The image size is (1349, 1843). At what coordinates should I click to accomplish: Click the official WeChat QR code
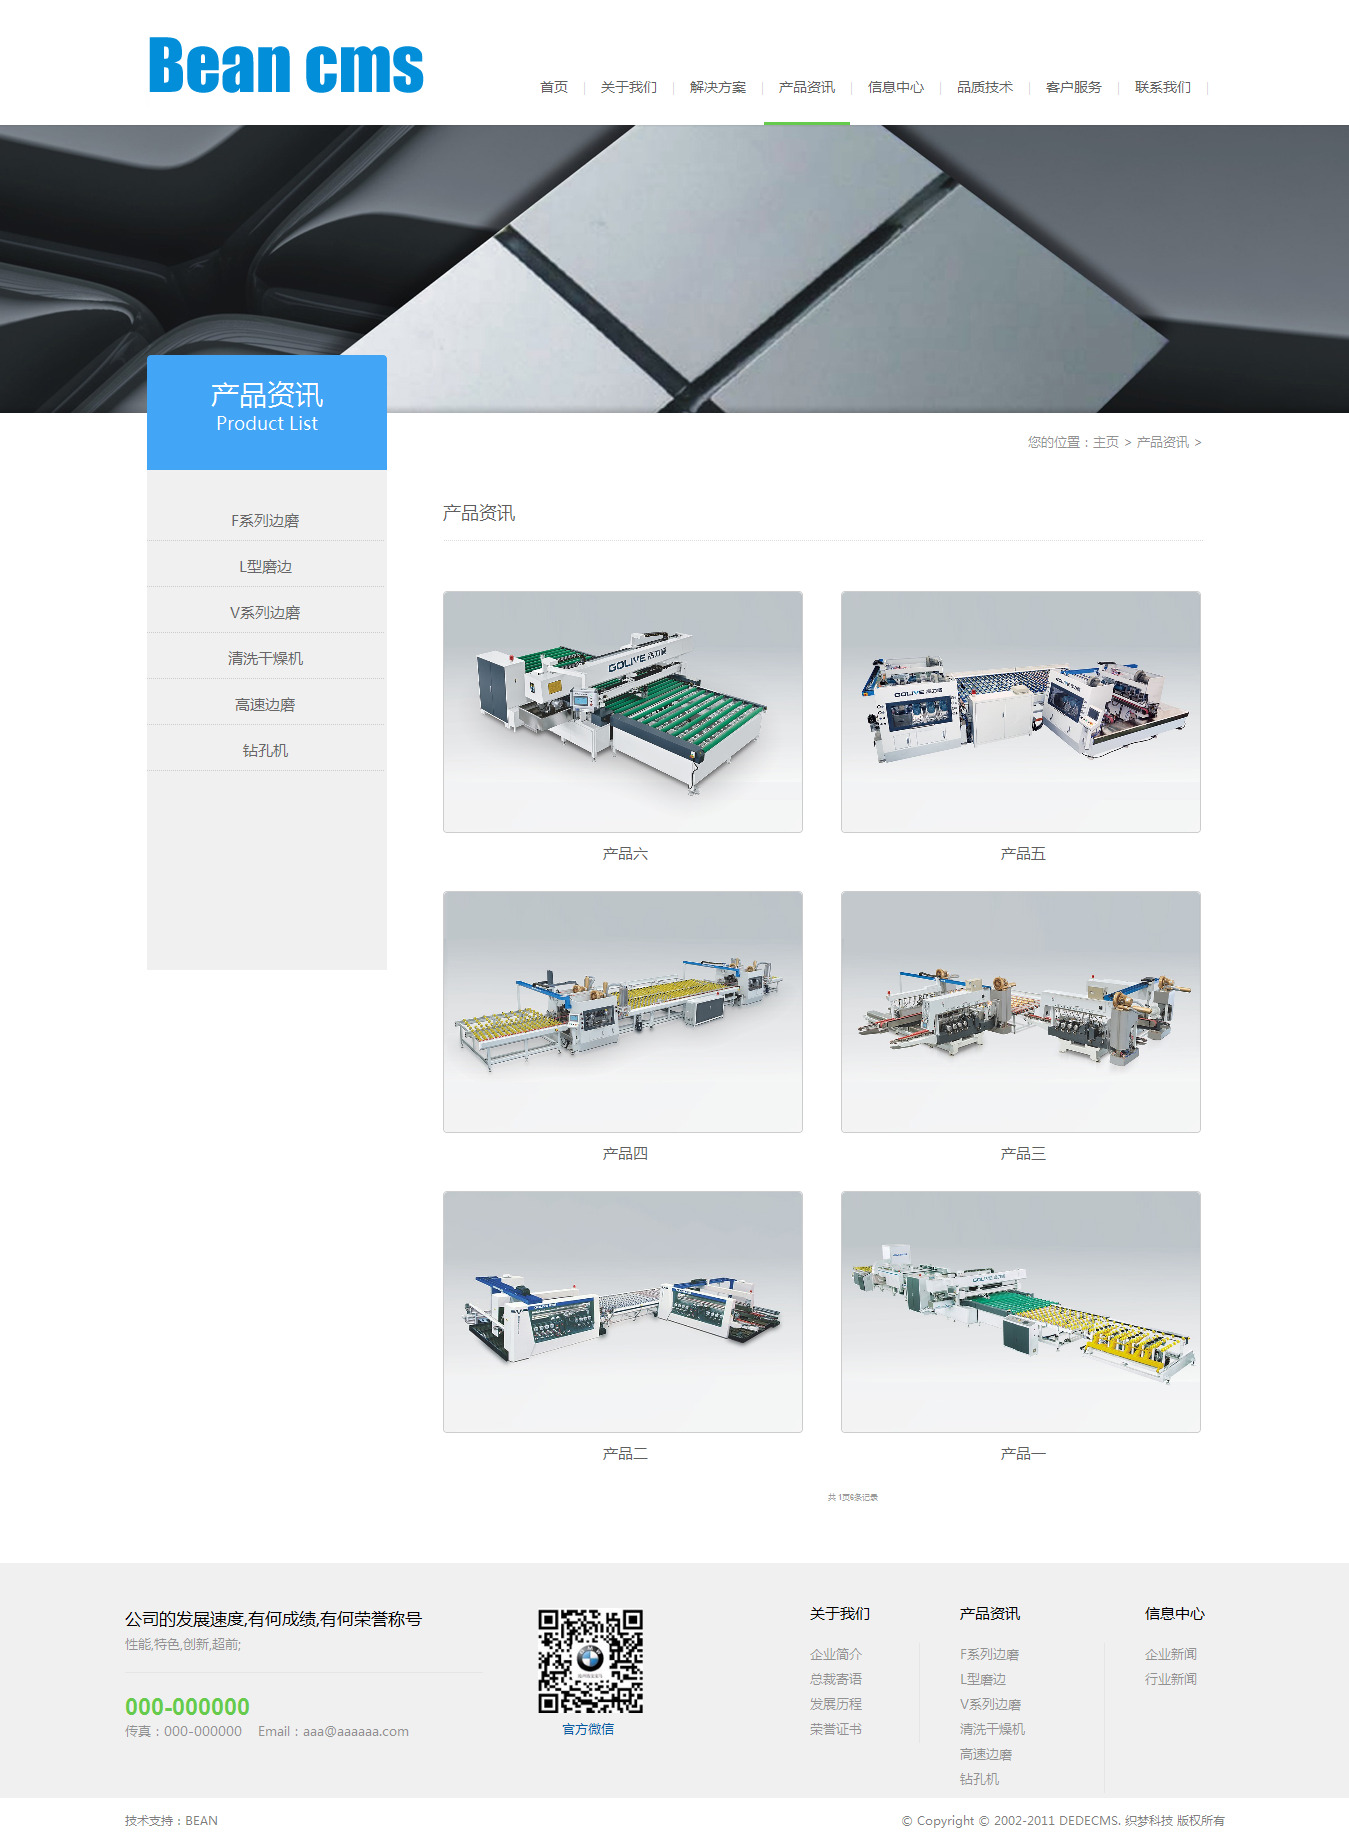click(x=590, y=1661)
